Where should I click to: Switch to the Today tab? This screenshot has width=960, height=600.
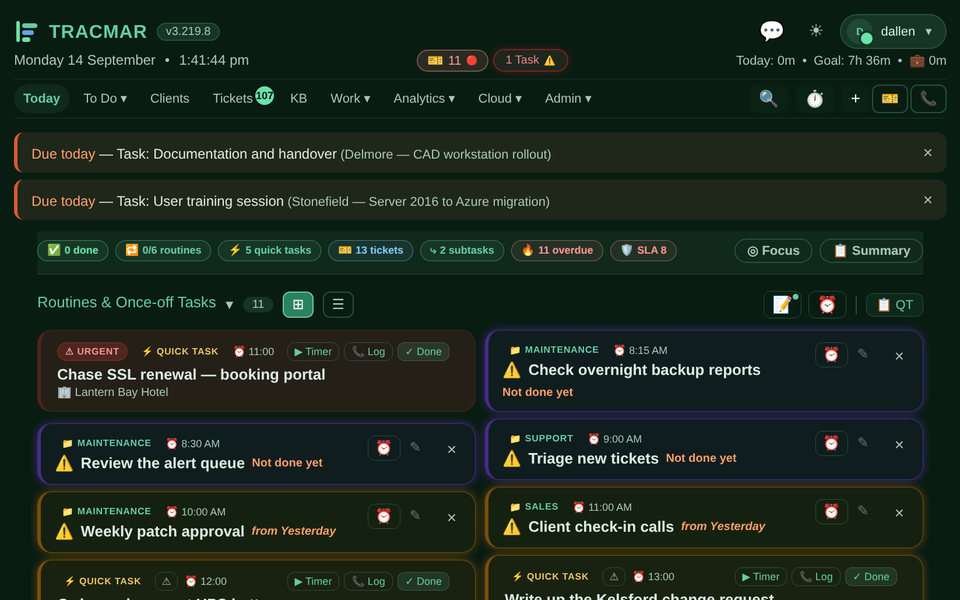(x=42, y=99)
